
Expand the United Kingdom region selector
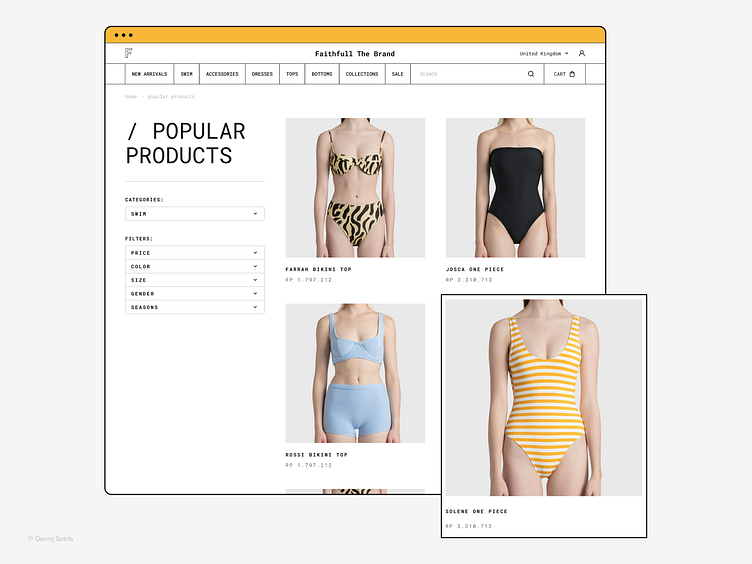click(x=544, y=54)
